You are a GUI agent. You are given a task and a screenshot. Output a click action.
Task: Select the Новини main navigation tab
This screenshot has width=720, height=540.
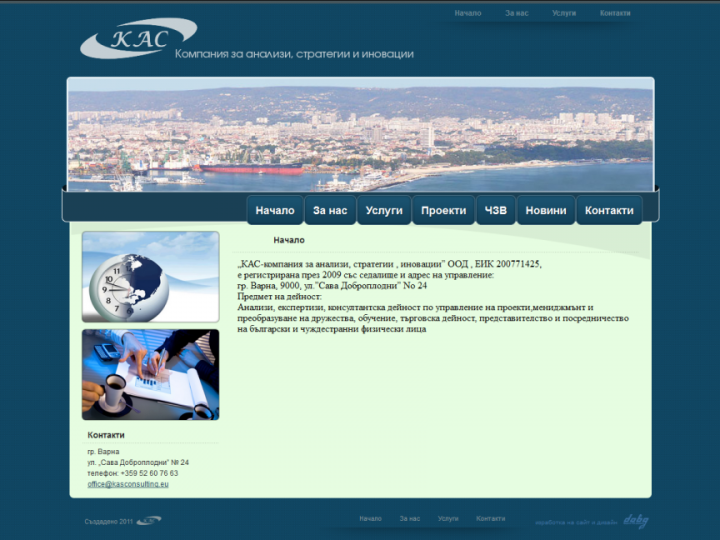click(546, 210)
